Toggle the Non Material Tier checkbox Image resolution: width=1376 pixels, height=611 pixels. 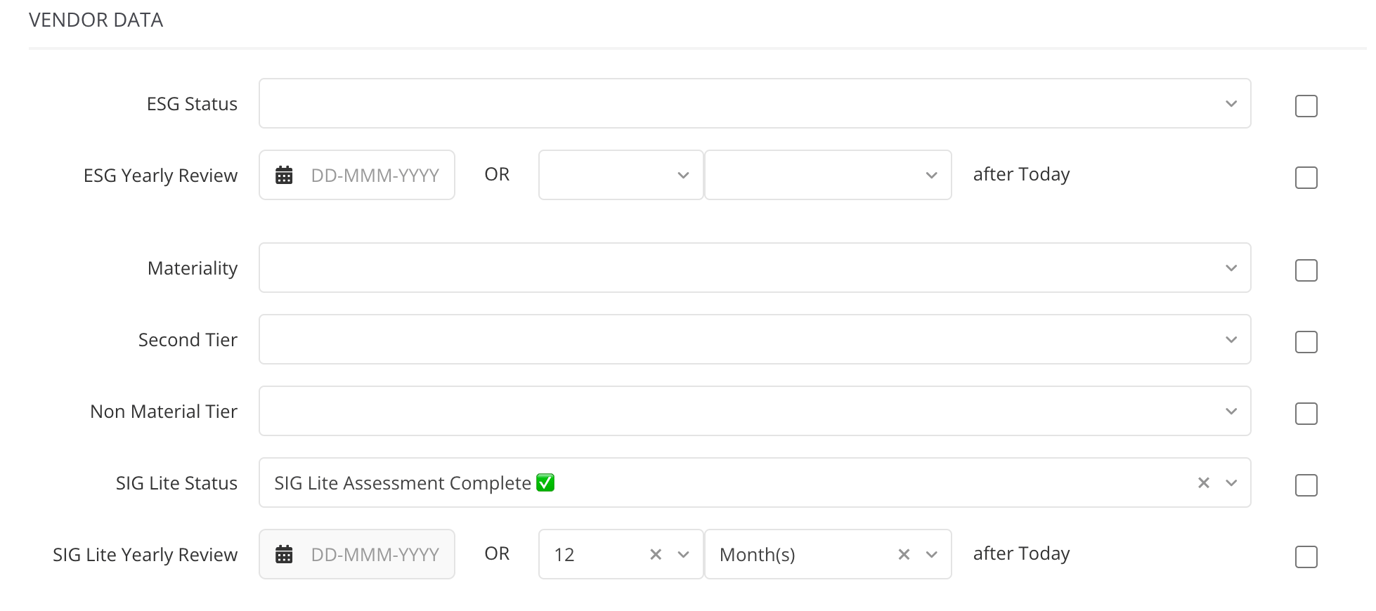[x=1306, y=413]
